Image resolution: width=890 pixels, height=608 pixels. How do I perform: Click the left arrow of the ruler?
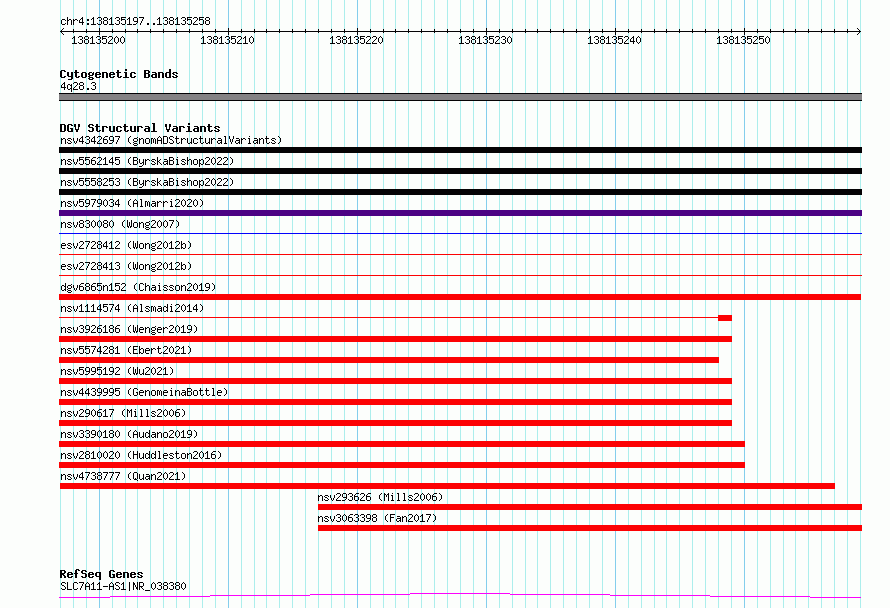click(62, 31)
